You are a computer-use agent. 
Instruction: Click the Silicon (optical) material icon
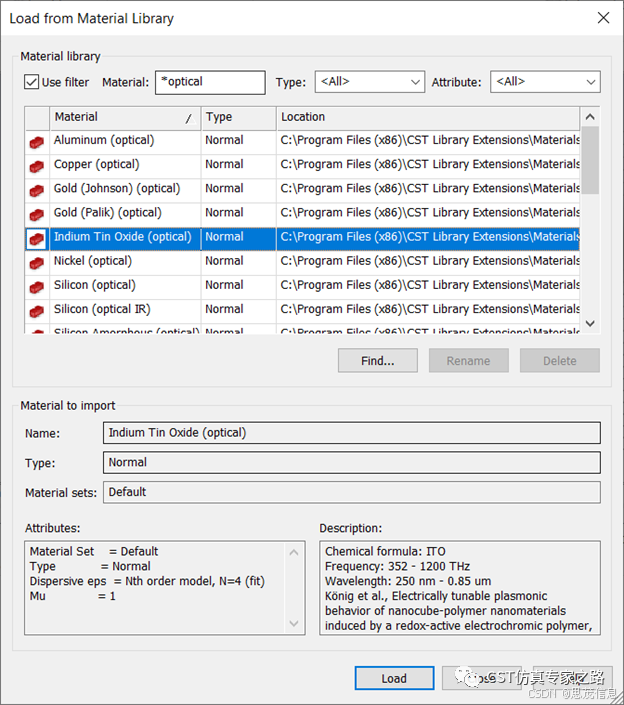[36, 287]
